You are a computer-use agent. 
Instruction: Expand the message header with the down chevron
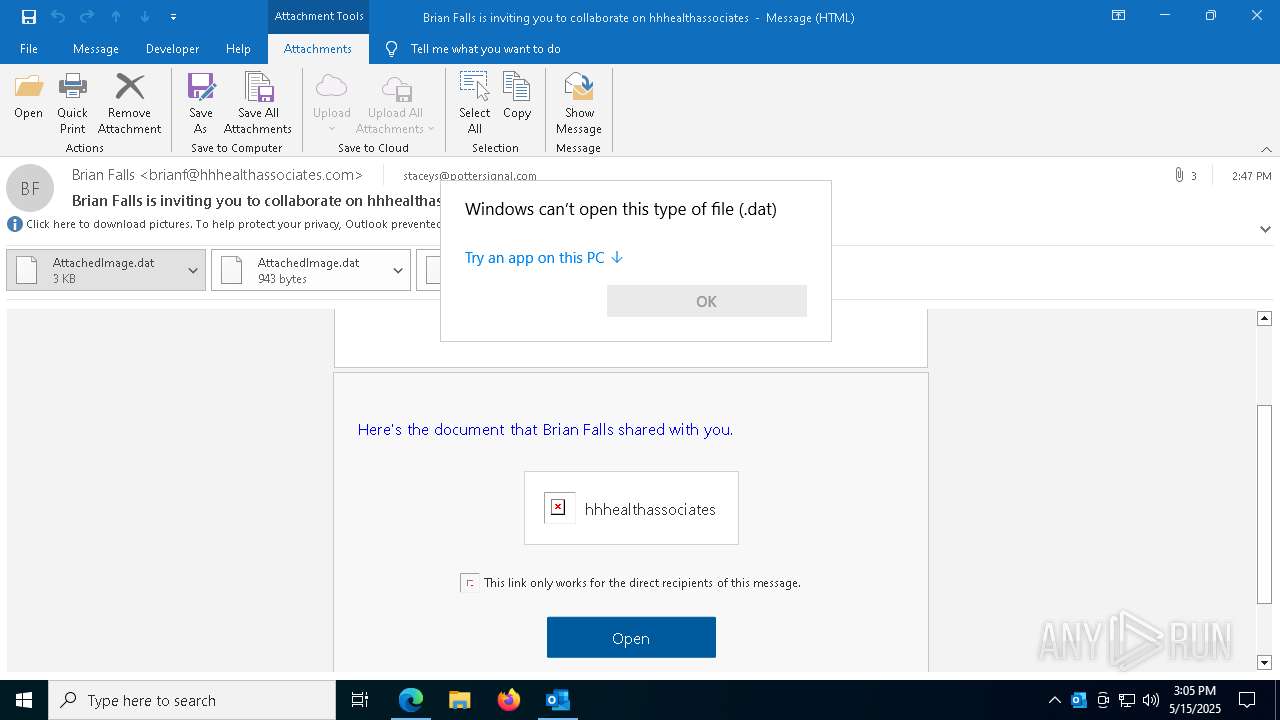coord(1265,229)
